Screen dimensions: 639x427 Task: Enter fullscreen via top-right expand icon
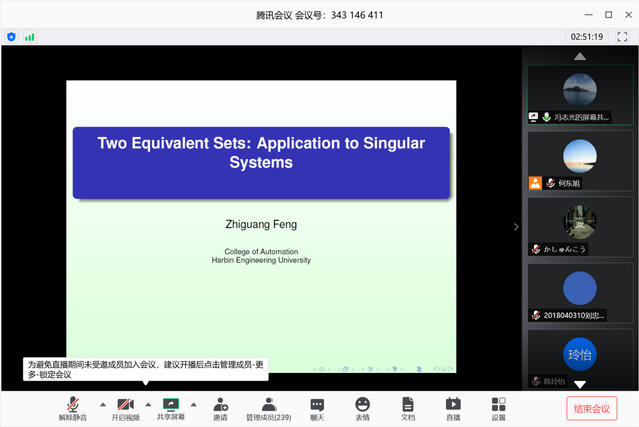(621, 36)
